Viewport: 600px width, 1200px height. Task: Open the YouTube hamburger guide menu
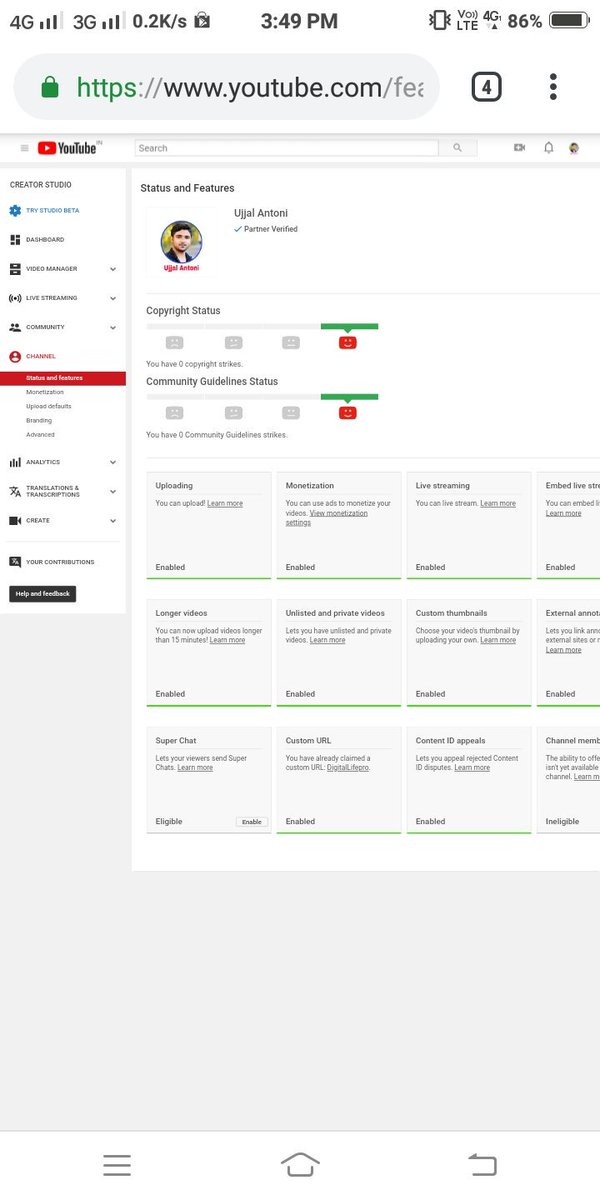[24, 148]
